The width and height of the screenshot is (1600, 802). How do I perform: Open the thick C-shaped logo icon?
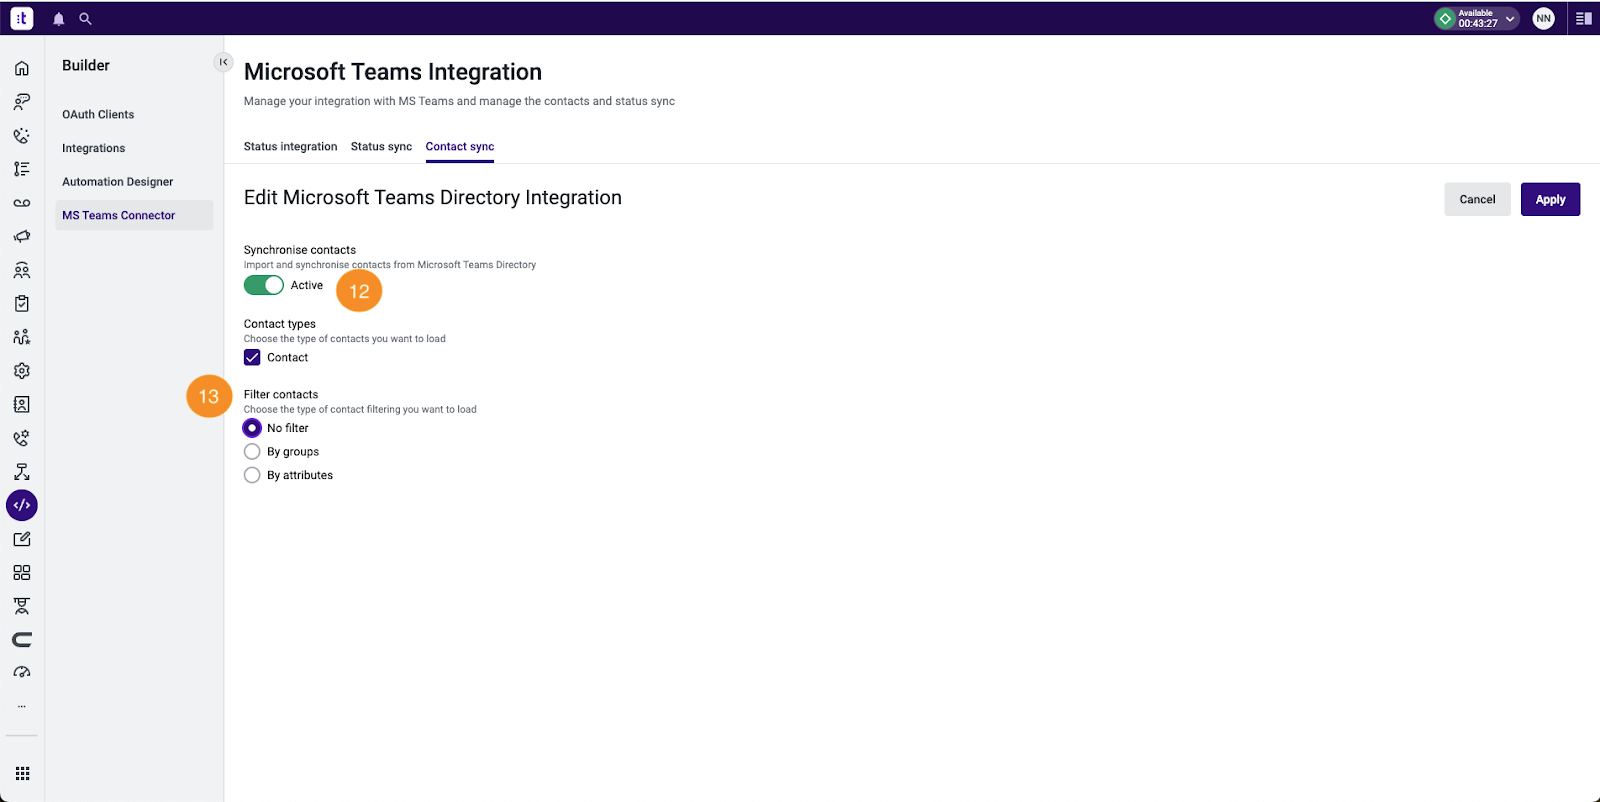point(22,640)
